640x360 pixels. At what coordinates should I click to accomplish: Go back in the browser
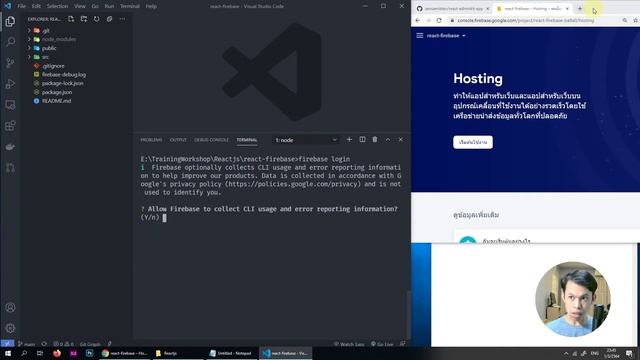(x=418, y=20)
